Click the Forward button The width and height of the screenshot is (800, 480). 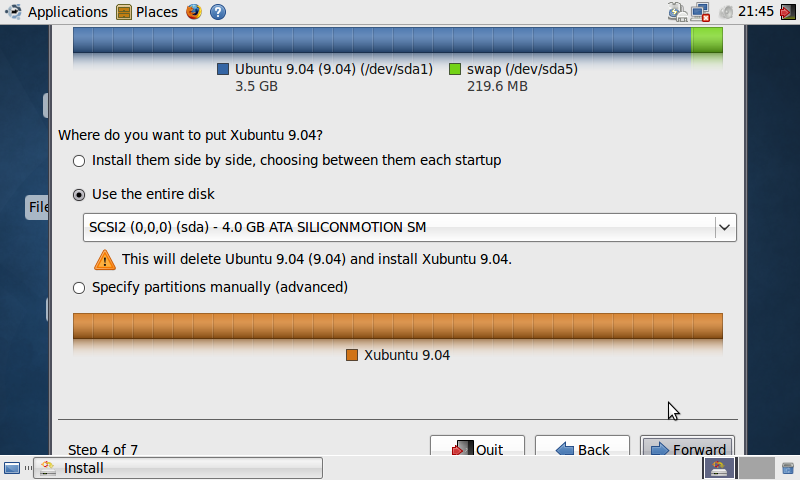(687, 446)
